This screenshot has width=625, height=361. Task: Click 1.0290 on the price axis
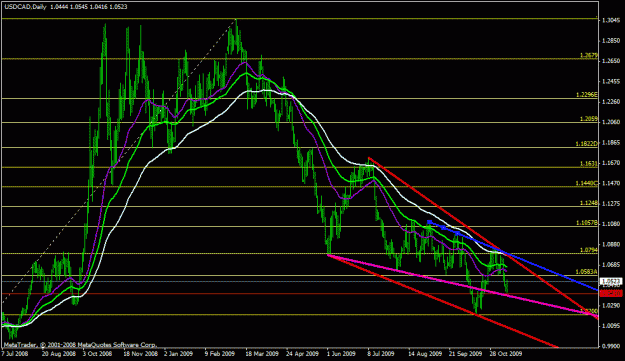click(611, 305)
